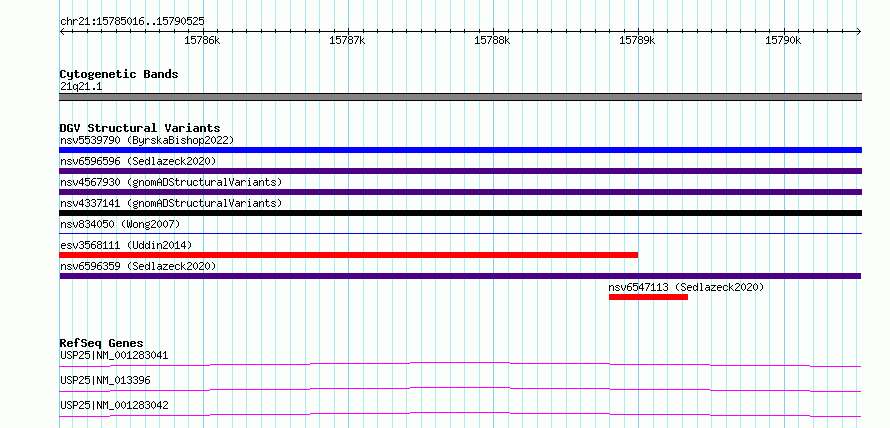The width and height of the screenshot is (890, 428).
Task: Select the Cytogenetic Bands track title
Action: click(x=119, y=74)
